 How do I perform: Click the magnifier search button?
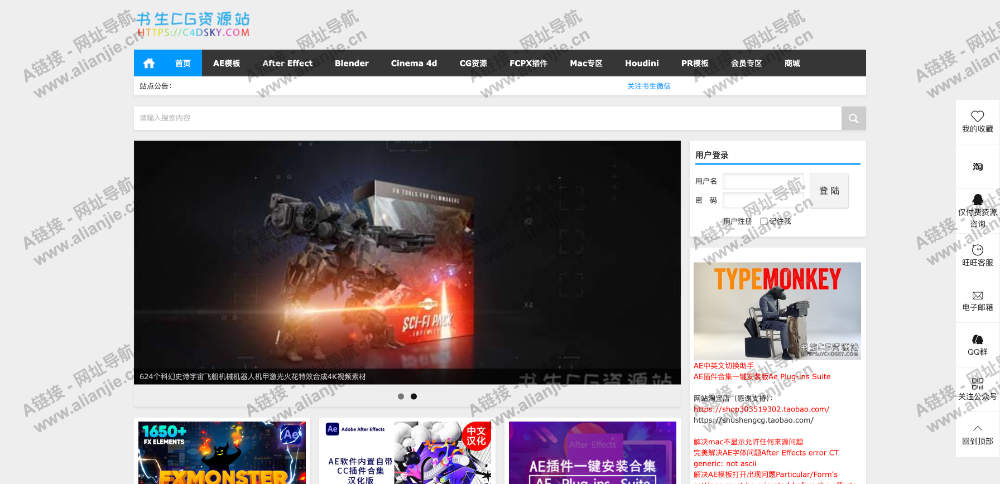click(x=853, y=118)
